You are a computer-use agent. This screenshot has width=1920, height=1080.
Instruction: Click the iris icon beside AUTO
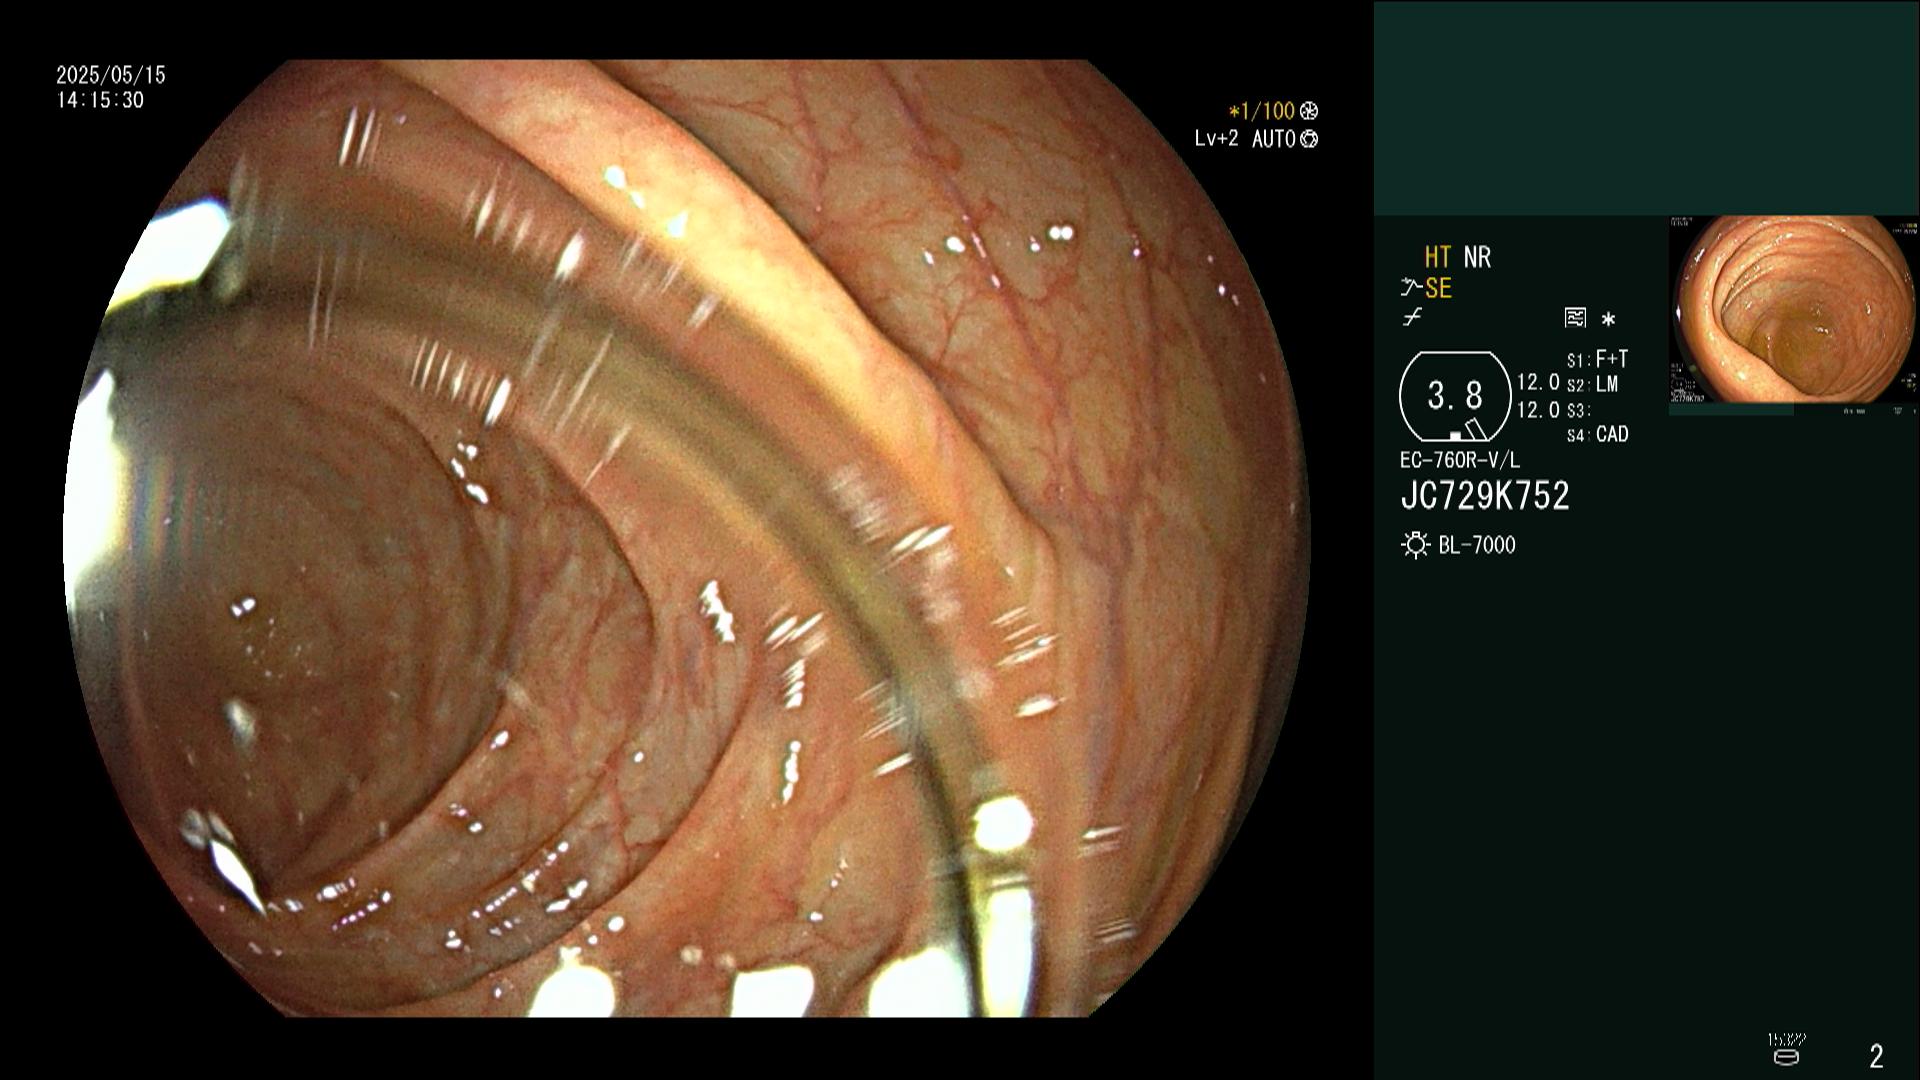(1309, 139)
